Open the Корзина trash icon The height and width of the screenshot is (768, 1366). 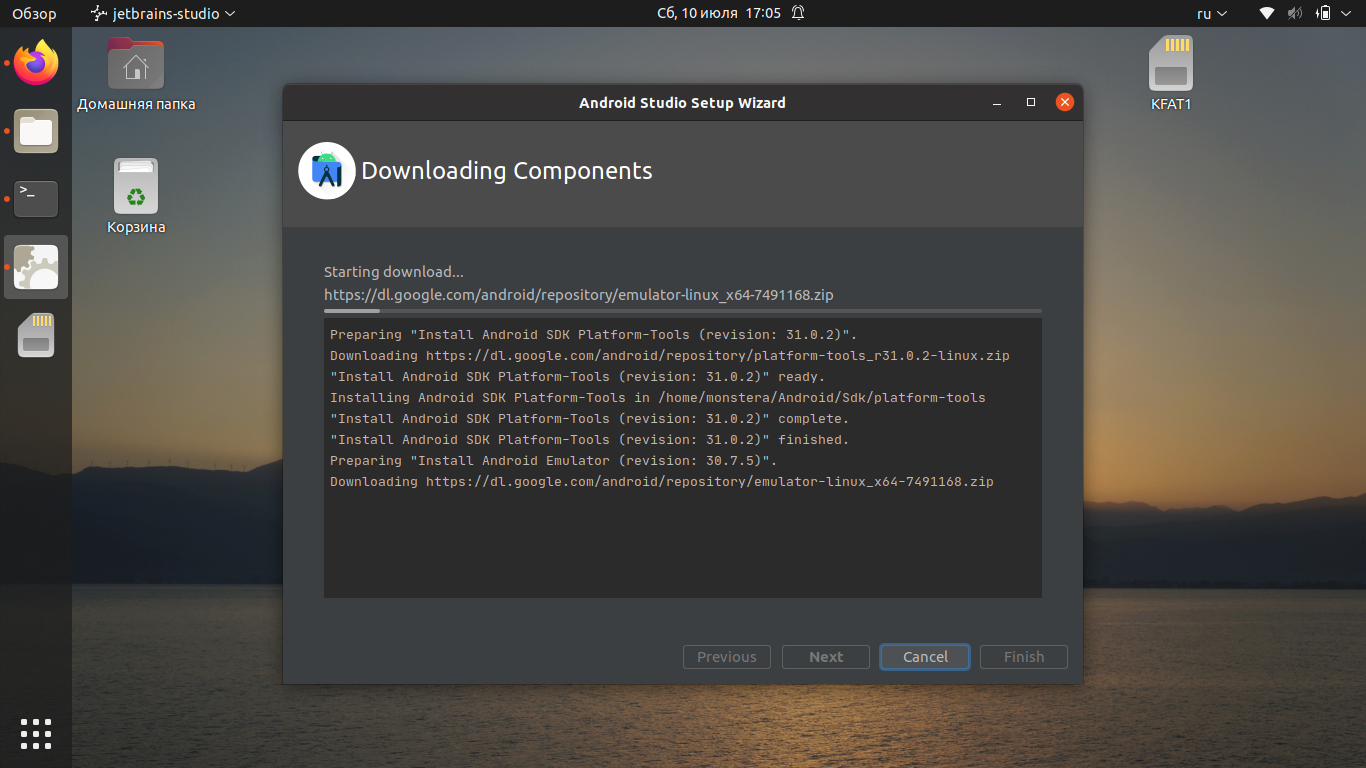[136, 187]
